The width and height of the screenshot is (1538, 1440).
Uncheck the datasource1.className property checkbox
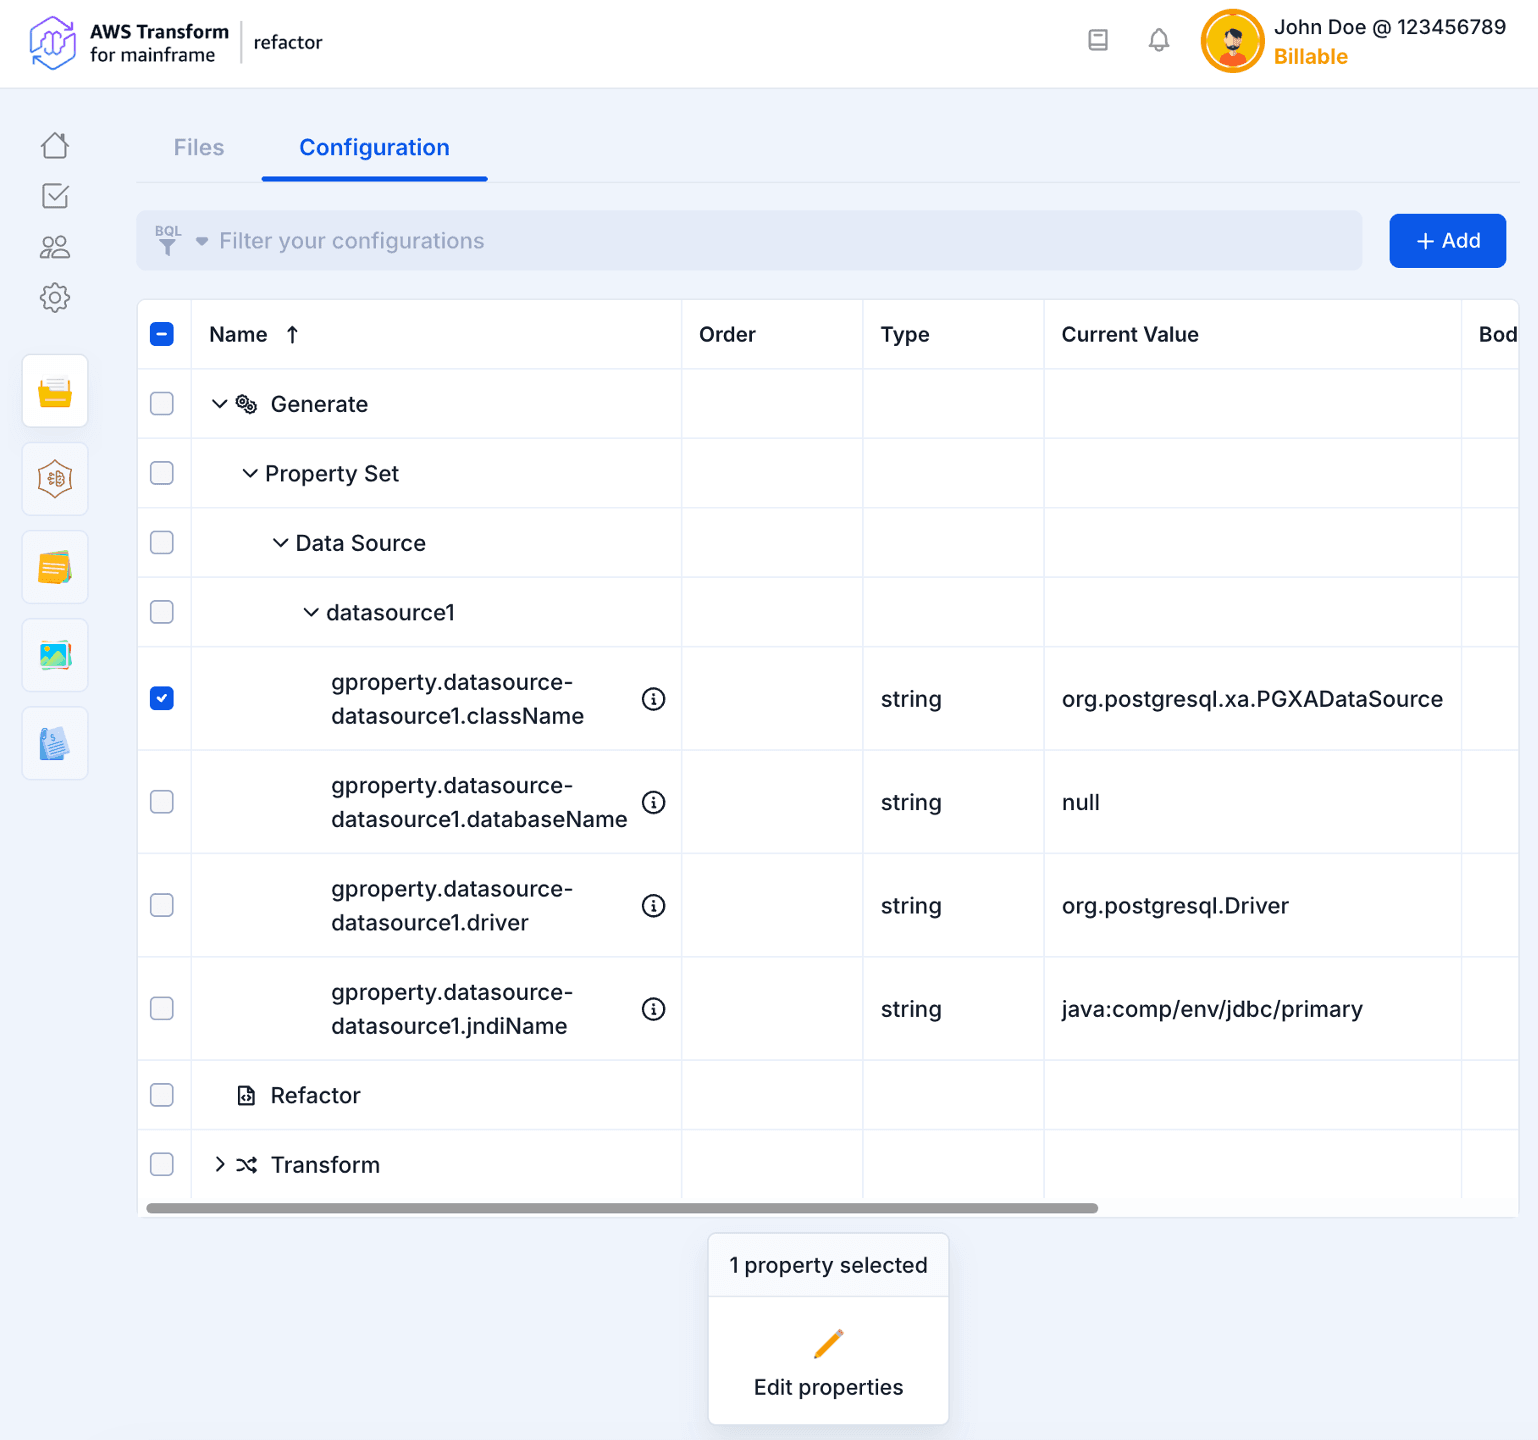click(162, 699)
